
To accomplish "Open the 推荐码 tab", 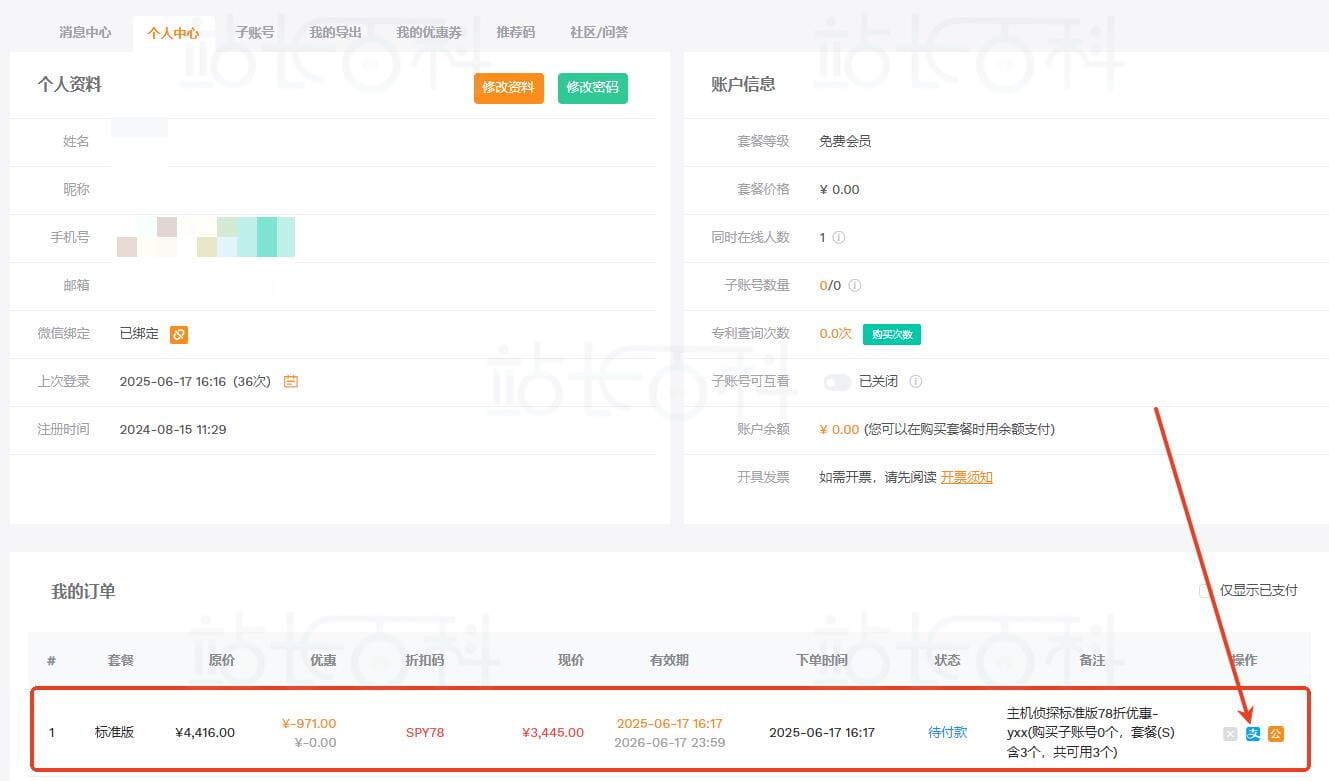I will 516,31.
